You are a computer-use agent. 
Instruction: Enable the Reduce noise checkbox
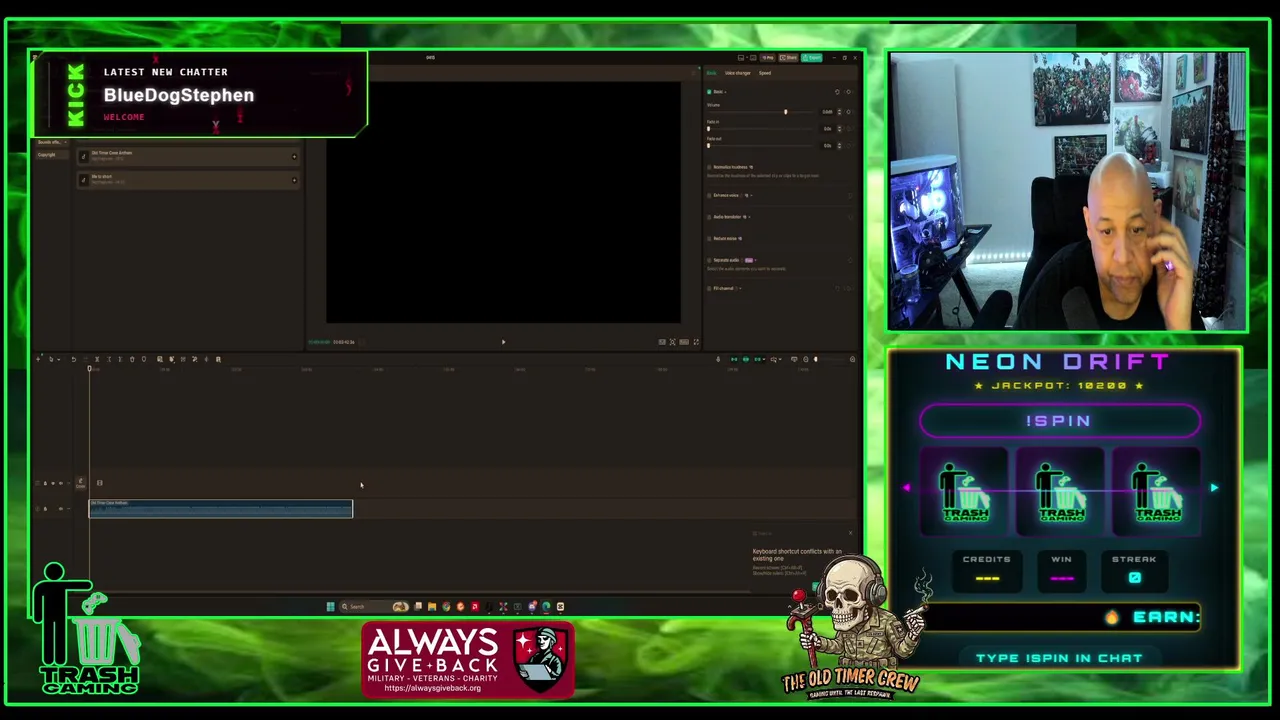point(709,238)
